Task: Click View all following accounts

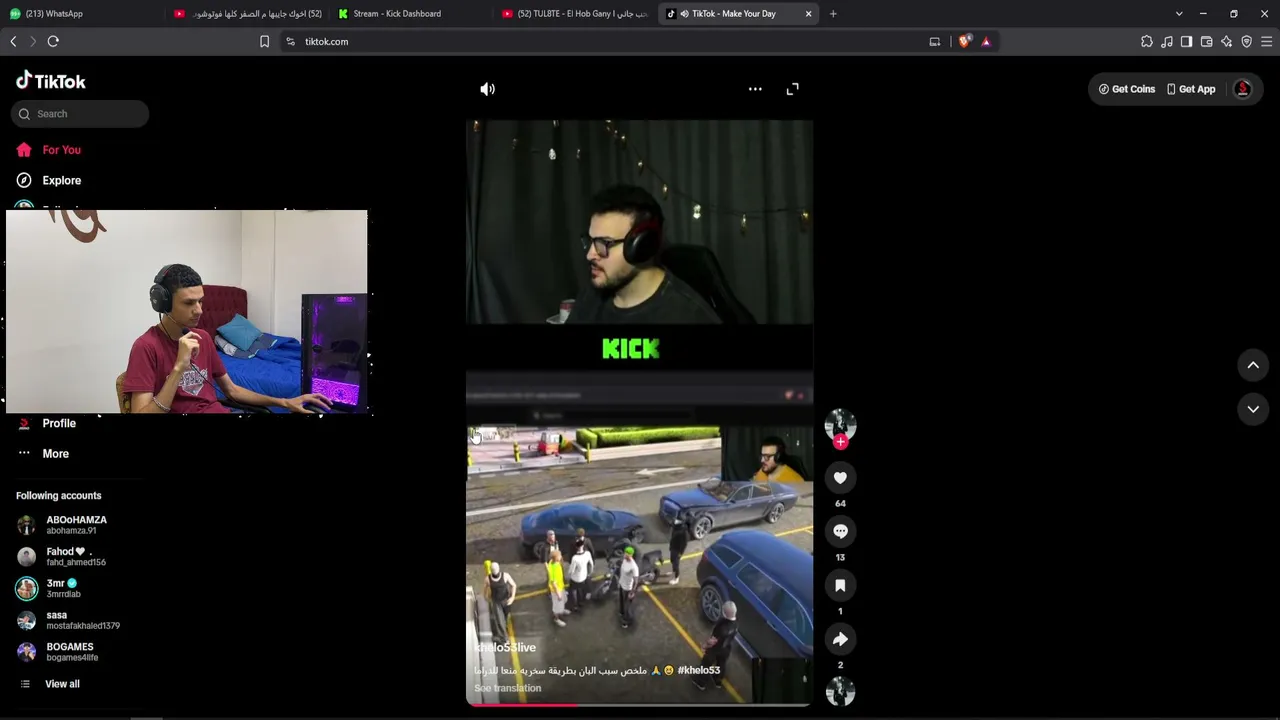Action: [x=62, y=684]
